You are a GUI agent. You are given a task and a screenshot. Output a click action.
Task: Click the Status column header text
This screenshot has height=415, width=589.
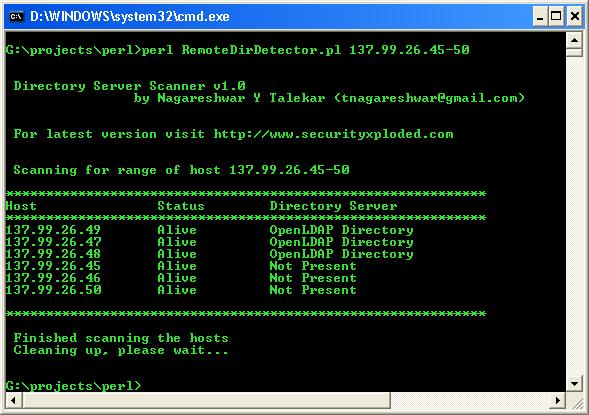click(181, 206)
